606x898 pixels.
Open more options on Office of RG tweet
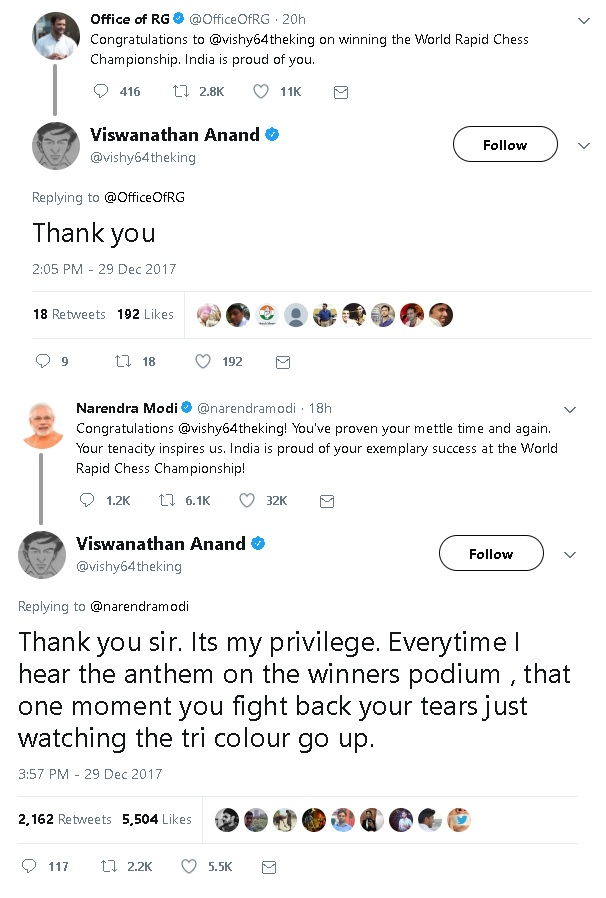(x=584, y=20)
